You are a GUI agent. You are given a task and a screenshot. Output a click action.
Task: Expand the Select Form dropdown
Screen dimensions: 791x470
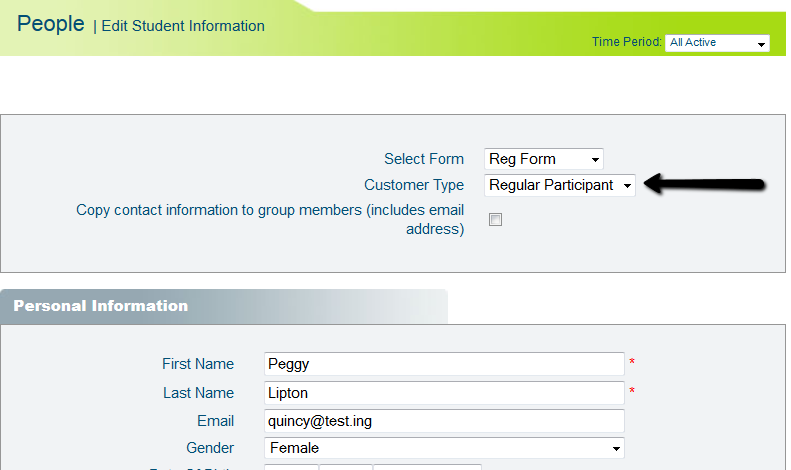[x=543, y=159]
